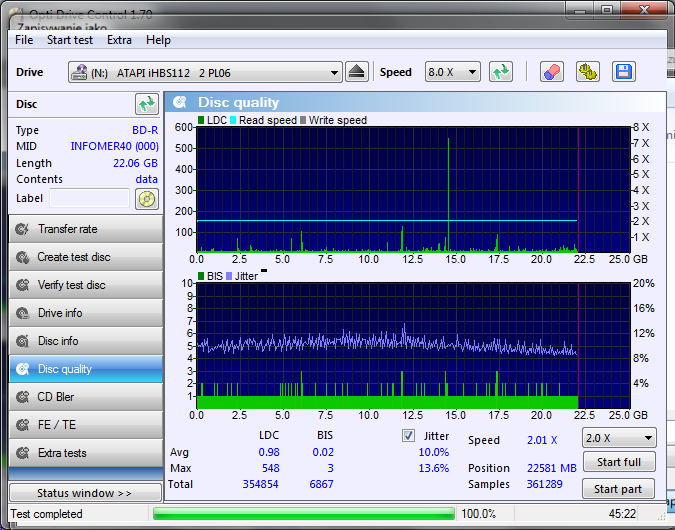
Task: Expand the Status window
Action: pyautogui.click(x=85, y=493)
